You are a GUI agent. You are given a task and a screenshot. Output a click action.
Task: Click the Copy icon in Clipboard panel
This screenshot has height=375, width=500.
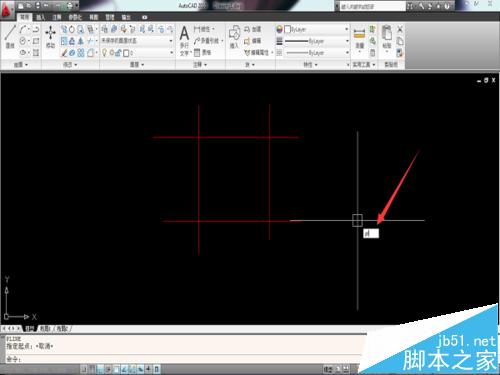[x=400, y=41]
